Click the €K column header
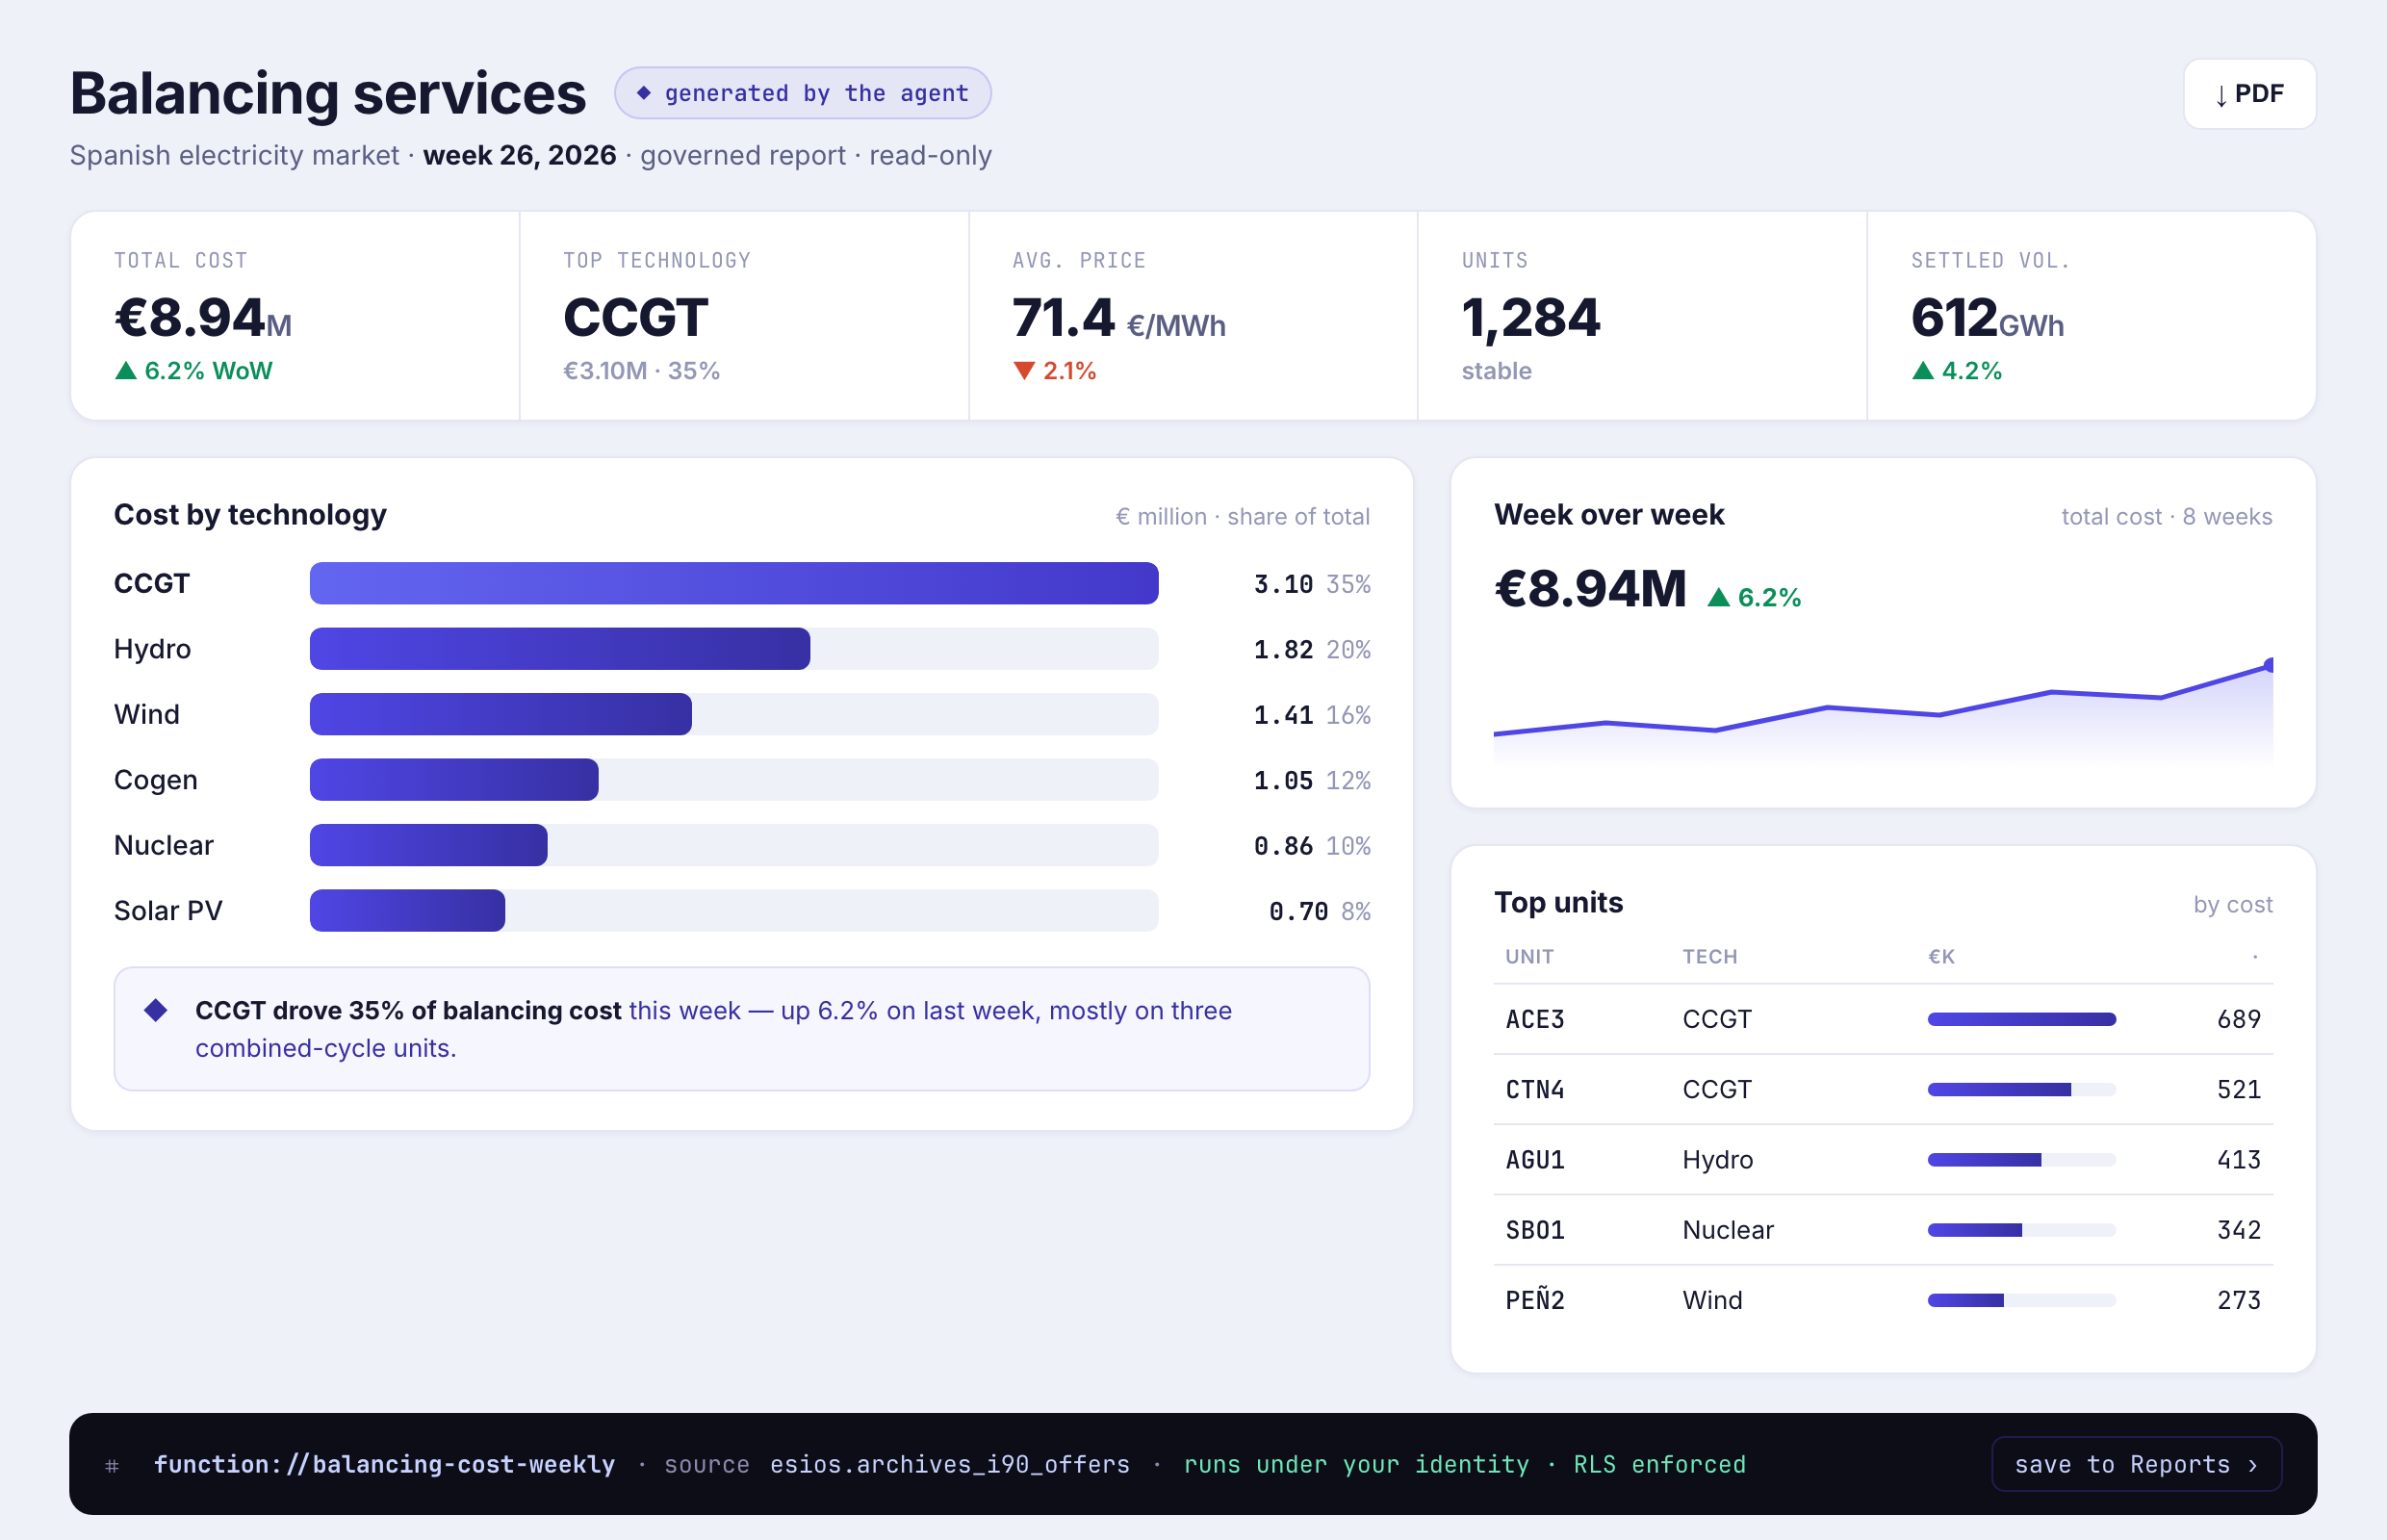Image resolution: width=2387 pixels, height=1540 pixels. click(x=1942, y=957)
